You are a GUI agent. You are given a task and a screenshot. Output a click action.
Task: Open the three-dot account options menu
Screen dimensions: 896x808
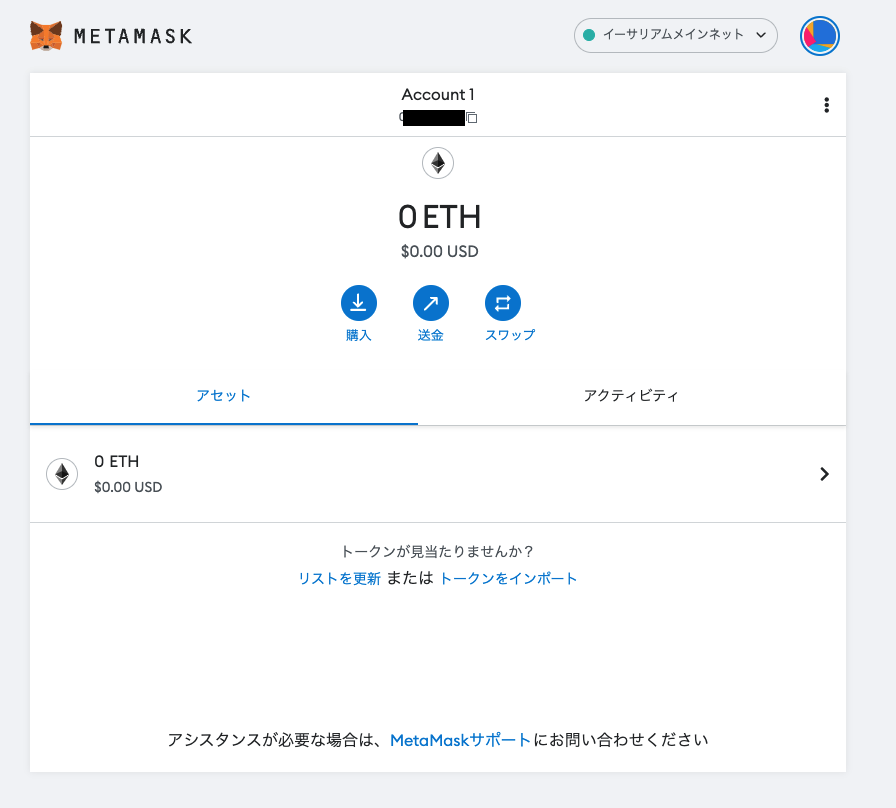(826, 105)
